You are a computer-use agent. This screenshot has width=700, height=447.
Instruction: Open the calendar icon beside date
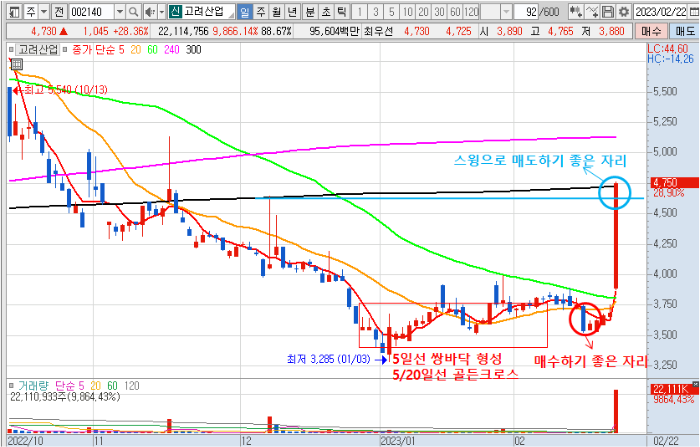coord(693,12)
